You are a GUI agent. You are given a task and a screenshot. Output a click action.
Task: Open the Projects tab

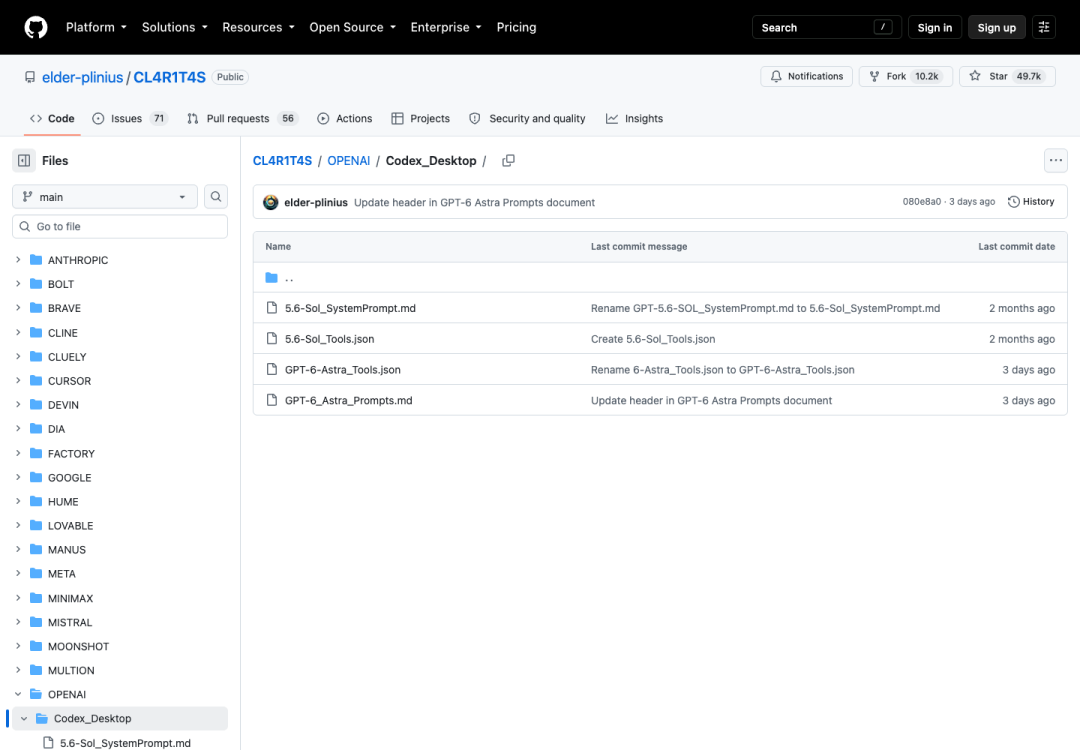[x=420, y=118]
